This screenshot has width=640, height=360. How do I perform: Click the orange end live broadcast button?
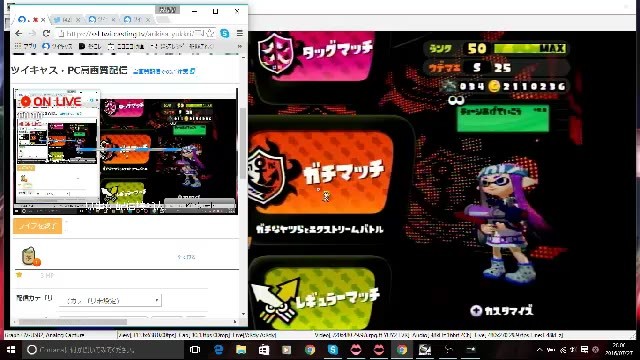38,226
